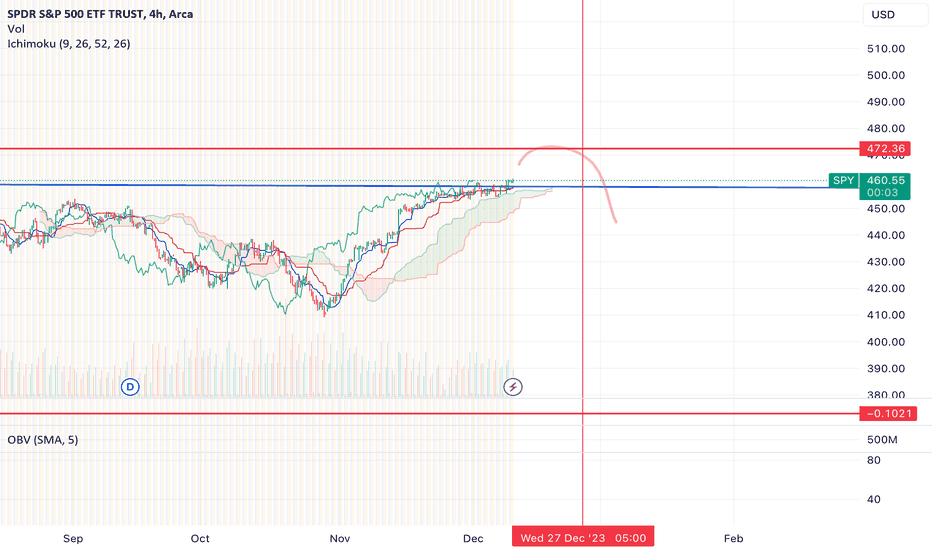Click the 480.00 price axis label
This screenshot has width=932, height=550.
pos(886,128)
